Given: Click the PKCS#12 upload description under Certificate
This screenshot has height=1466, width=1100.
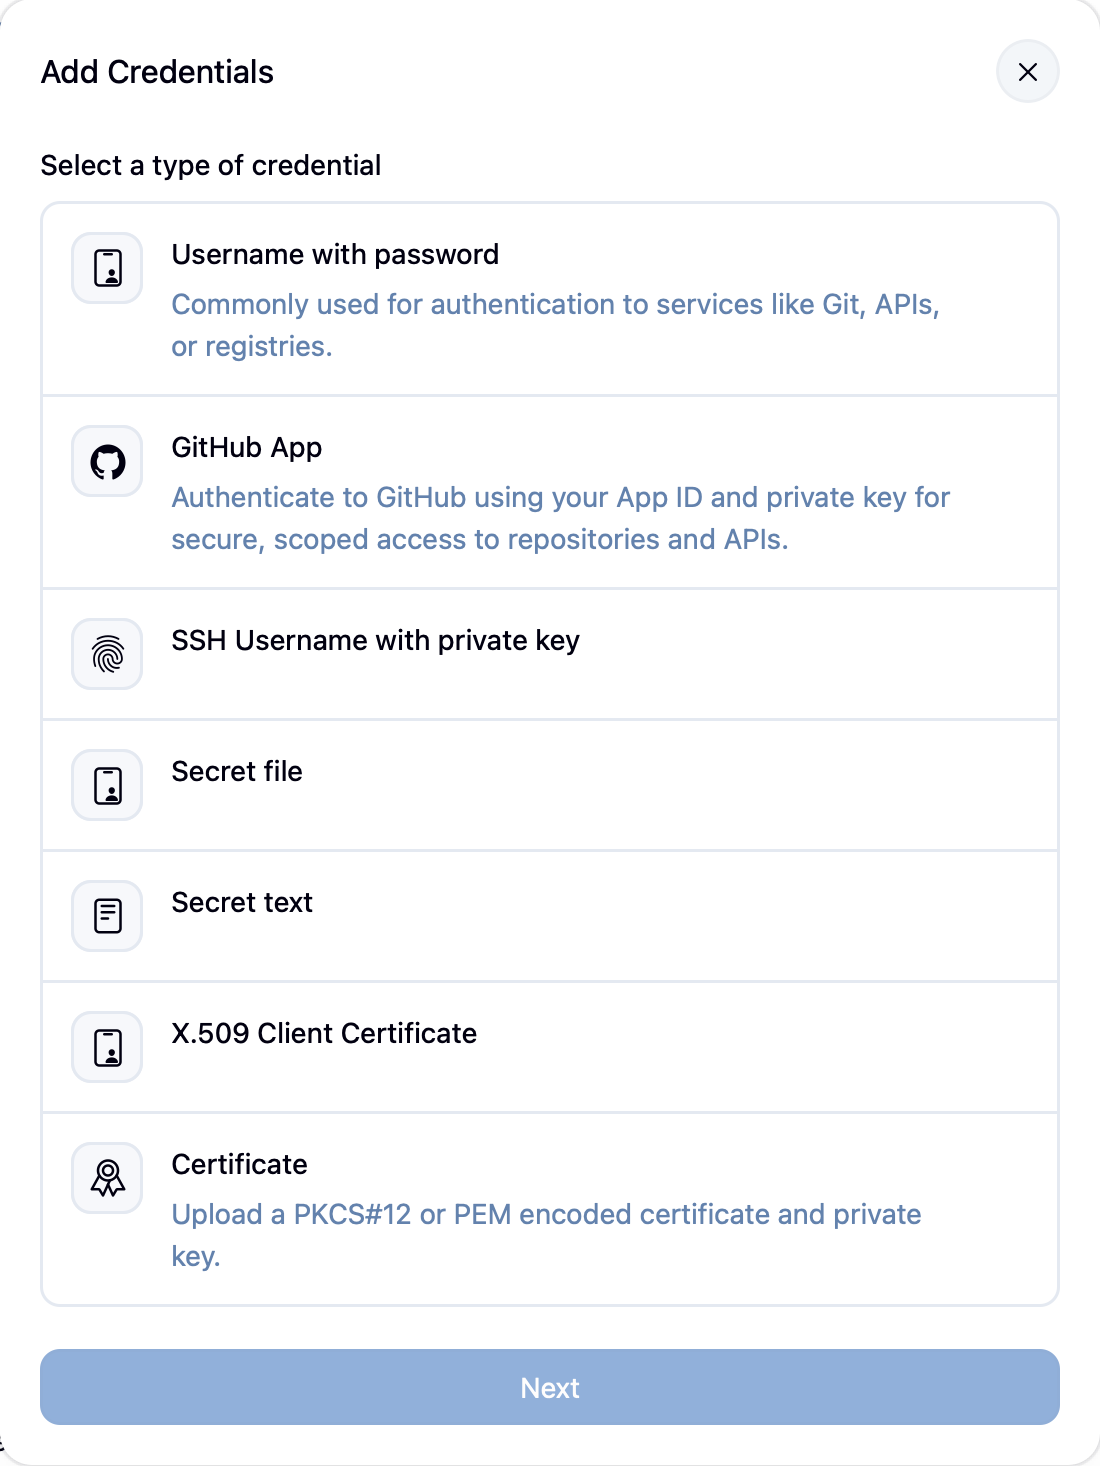Looking at the screenshot, I should (547, 1235).
